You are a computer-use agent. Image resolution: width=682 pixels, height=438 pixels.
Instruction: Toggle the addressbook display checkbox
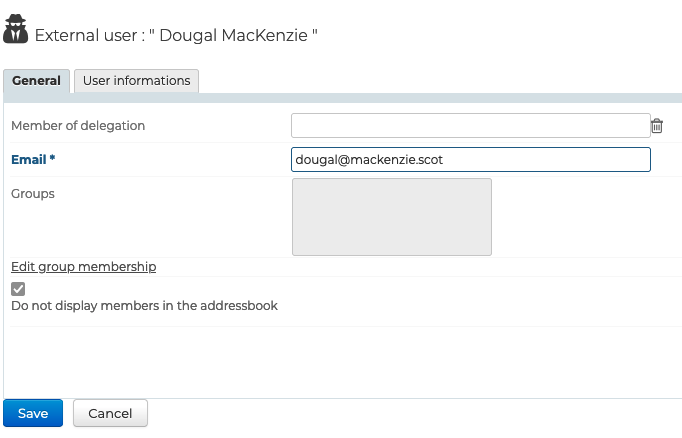tap(18, 289)
